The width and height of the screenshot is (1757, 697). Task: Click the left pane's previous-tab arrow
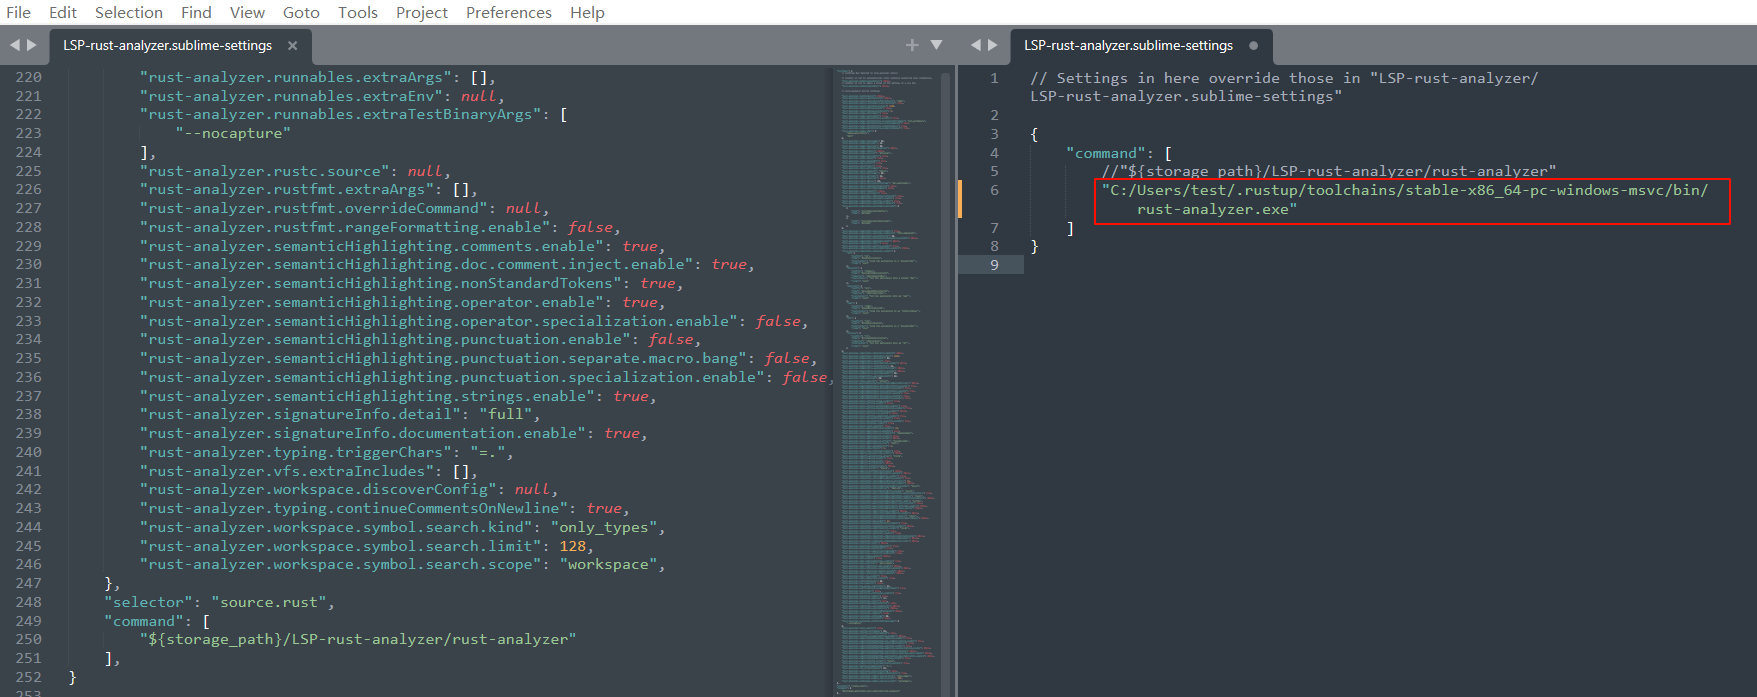tap(15, 45)
